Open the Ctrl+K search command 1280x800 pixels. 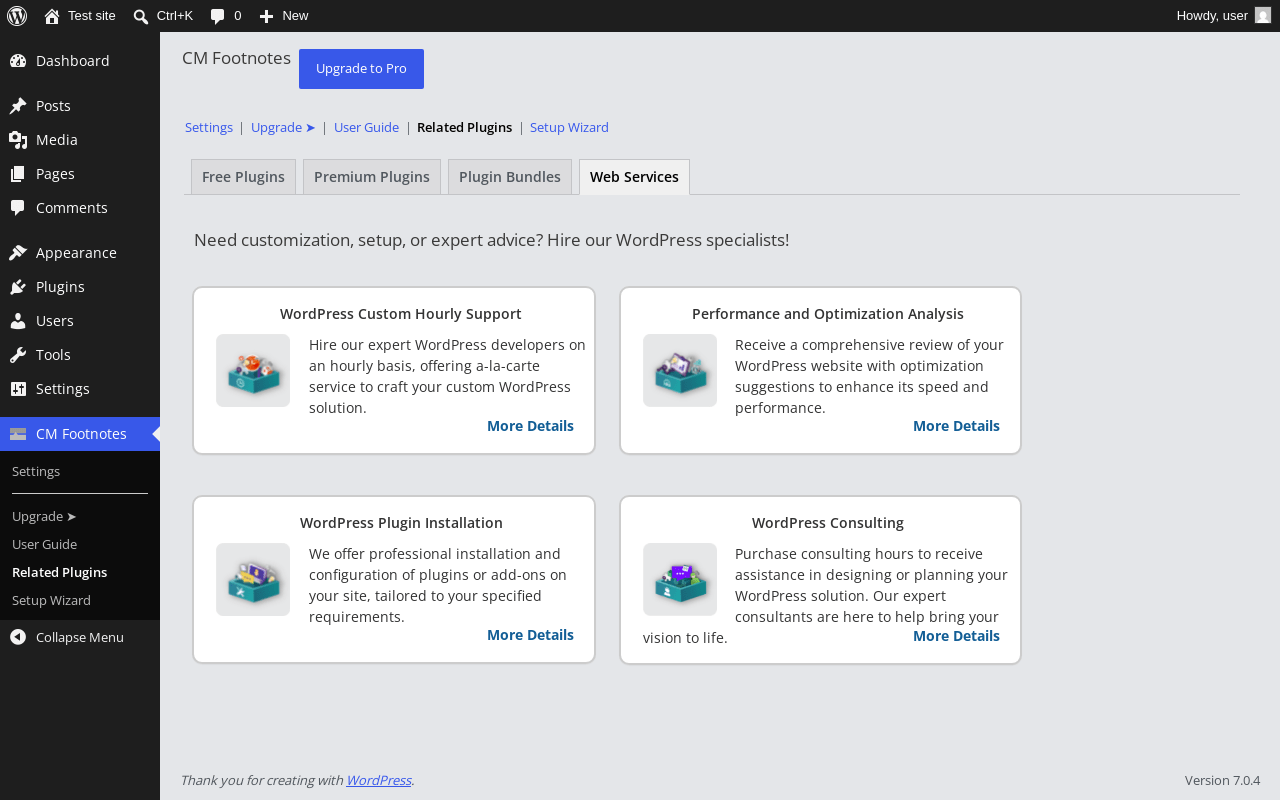[x=163, y=16]
